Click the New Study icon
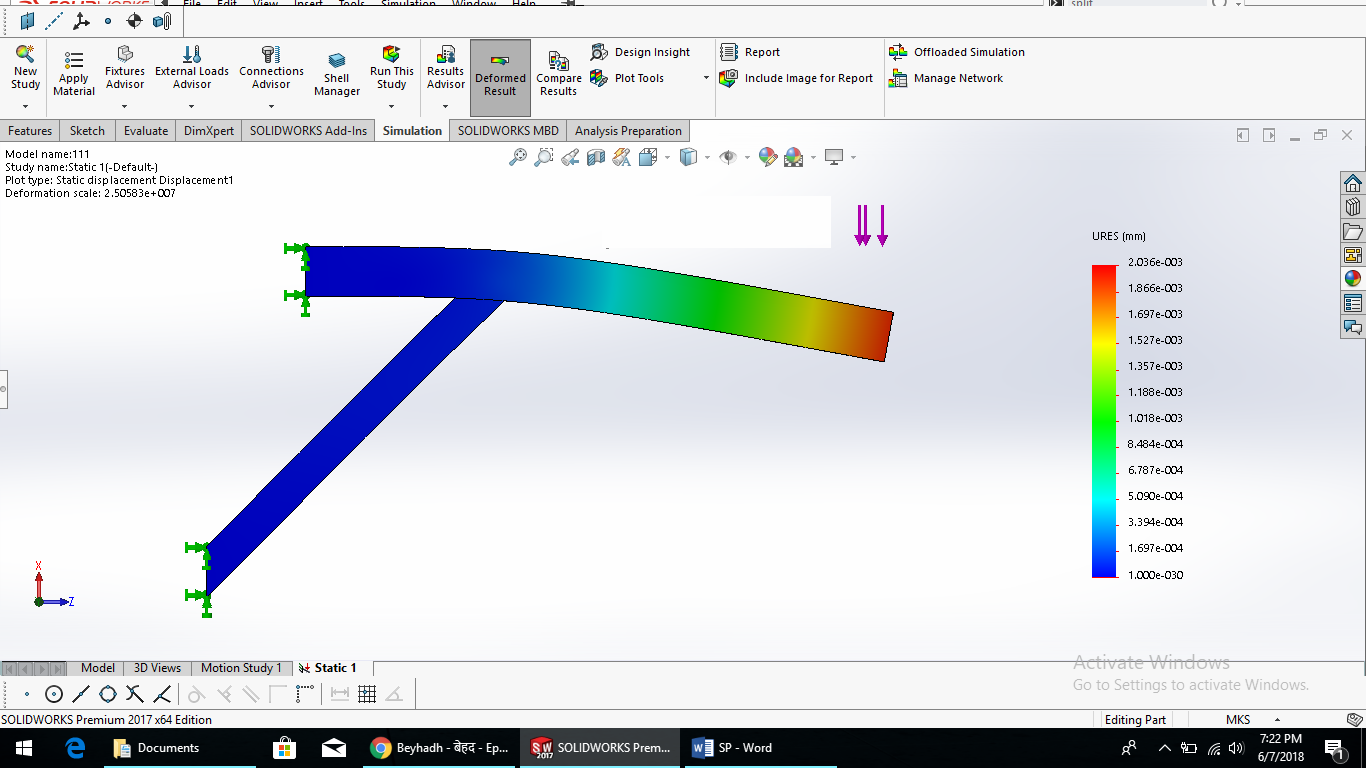The width and height of the screenshot is (1366, 768). point(25,68)
